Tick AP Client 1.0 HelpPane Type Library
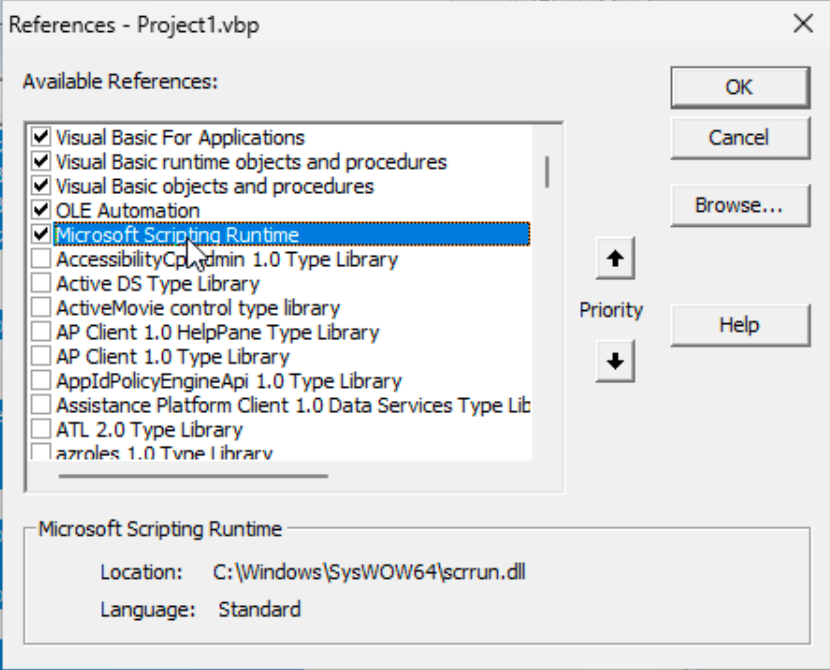Image resolution: width=830 pixels, height=670 pixels. pos(41,332)
